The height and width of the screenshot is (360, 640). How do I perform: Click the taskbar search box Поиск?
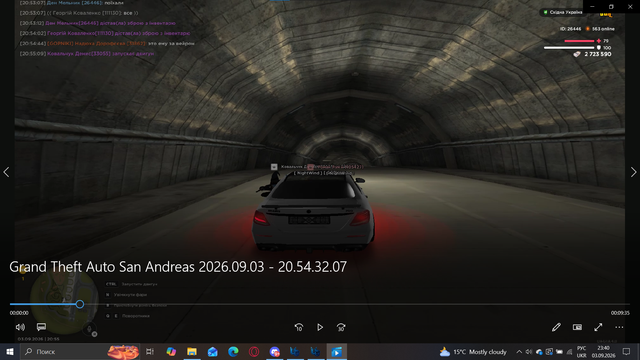coord(80,351)
